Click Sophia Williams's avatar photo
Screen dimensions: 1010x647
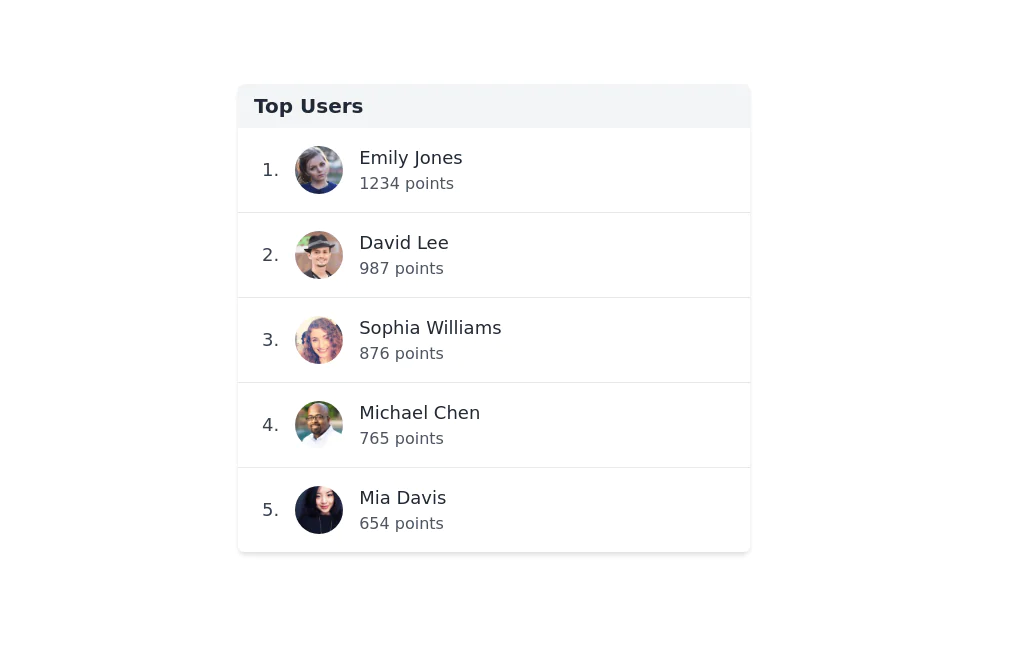tap(318, 340)
